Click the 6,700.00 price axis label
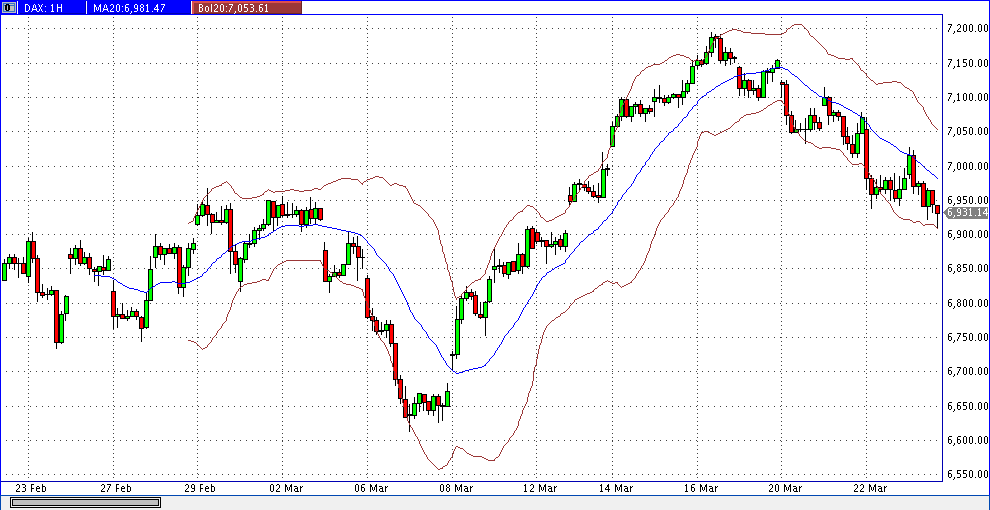 point(967,371)
